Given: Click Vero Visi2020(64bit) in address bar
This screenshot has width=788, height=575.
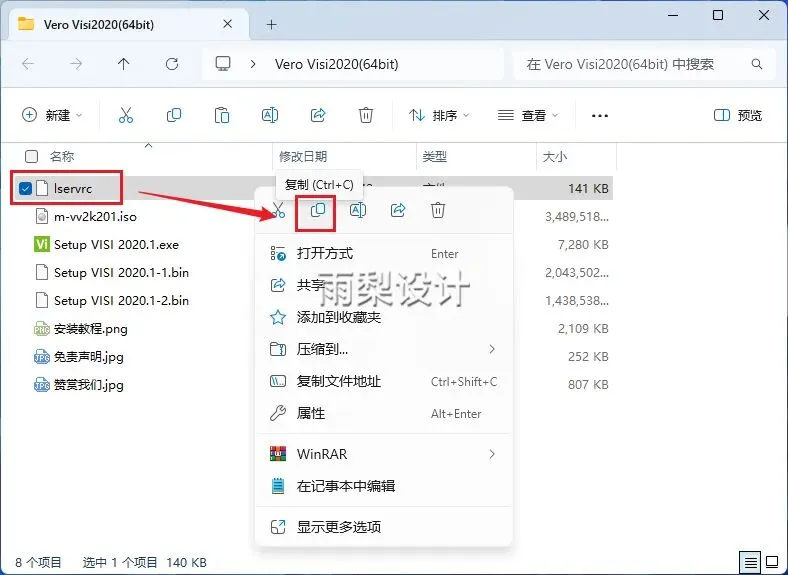Looking at the screenshot, I should [x=336, y=64].
